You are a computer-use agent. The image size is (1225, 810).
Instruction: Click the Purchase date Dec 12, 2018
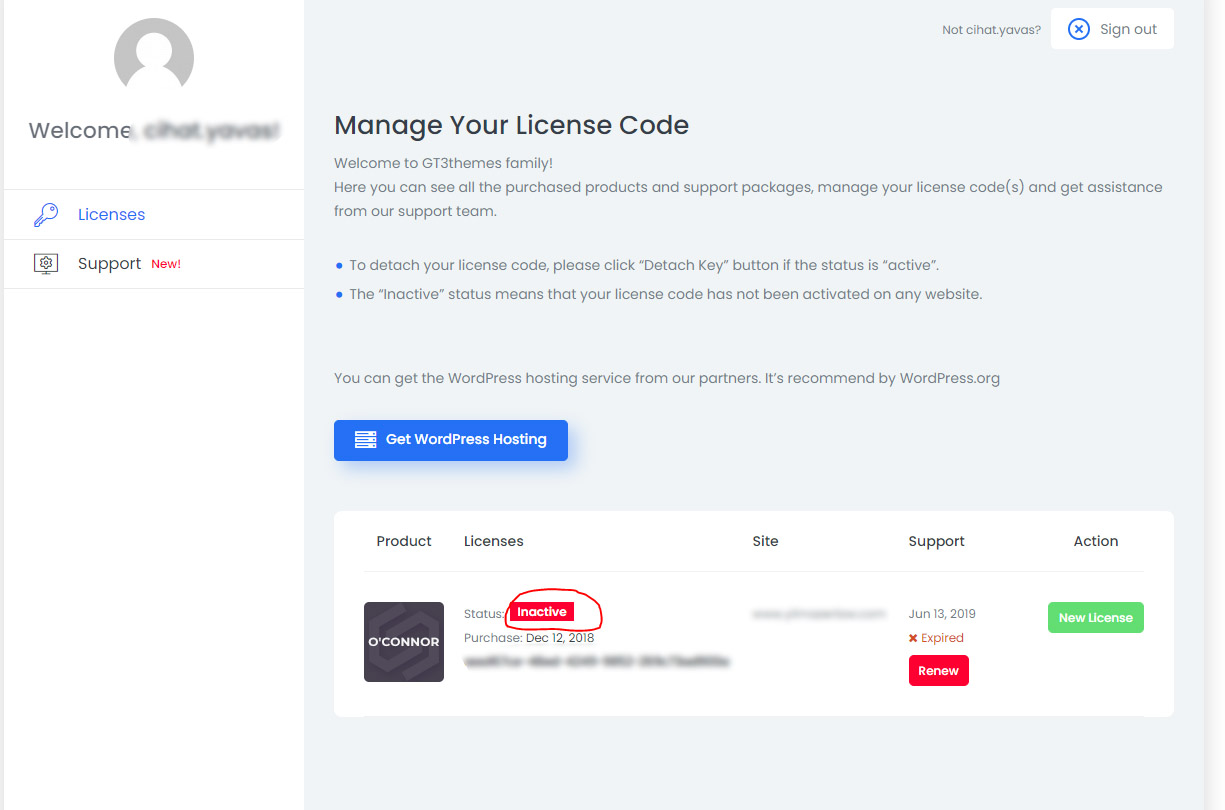[x=559, y=638]
